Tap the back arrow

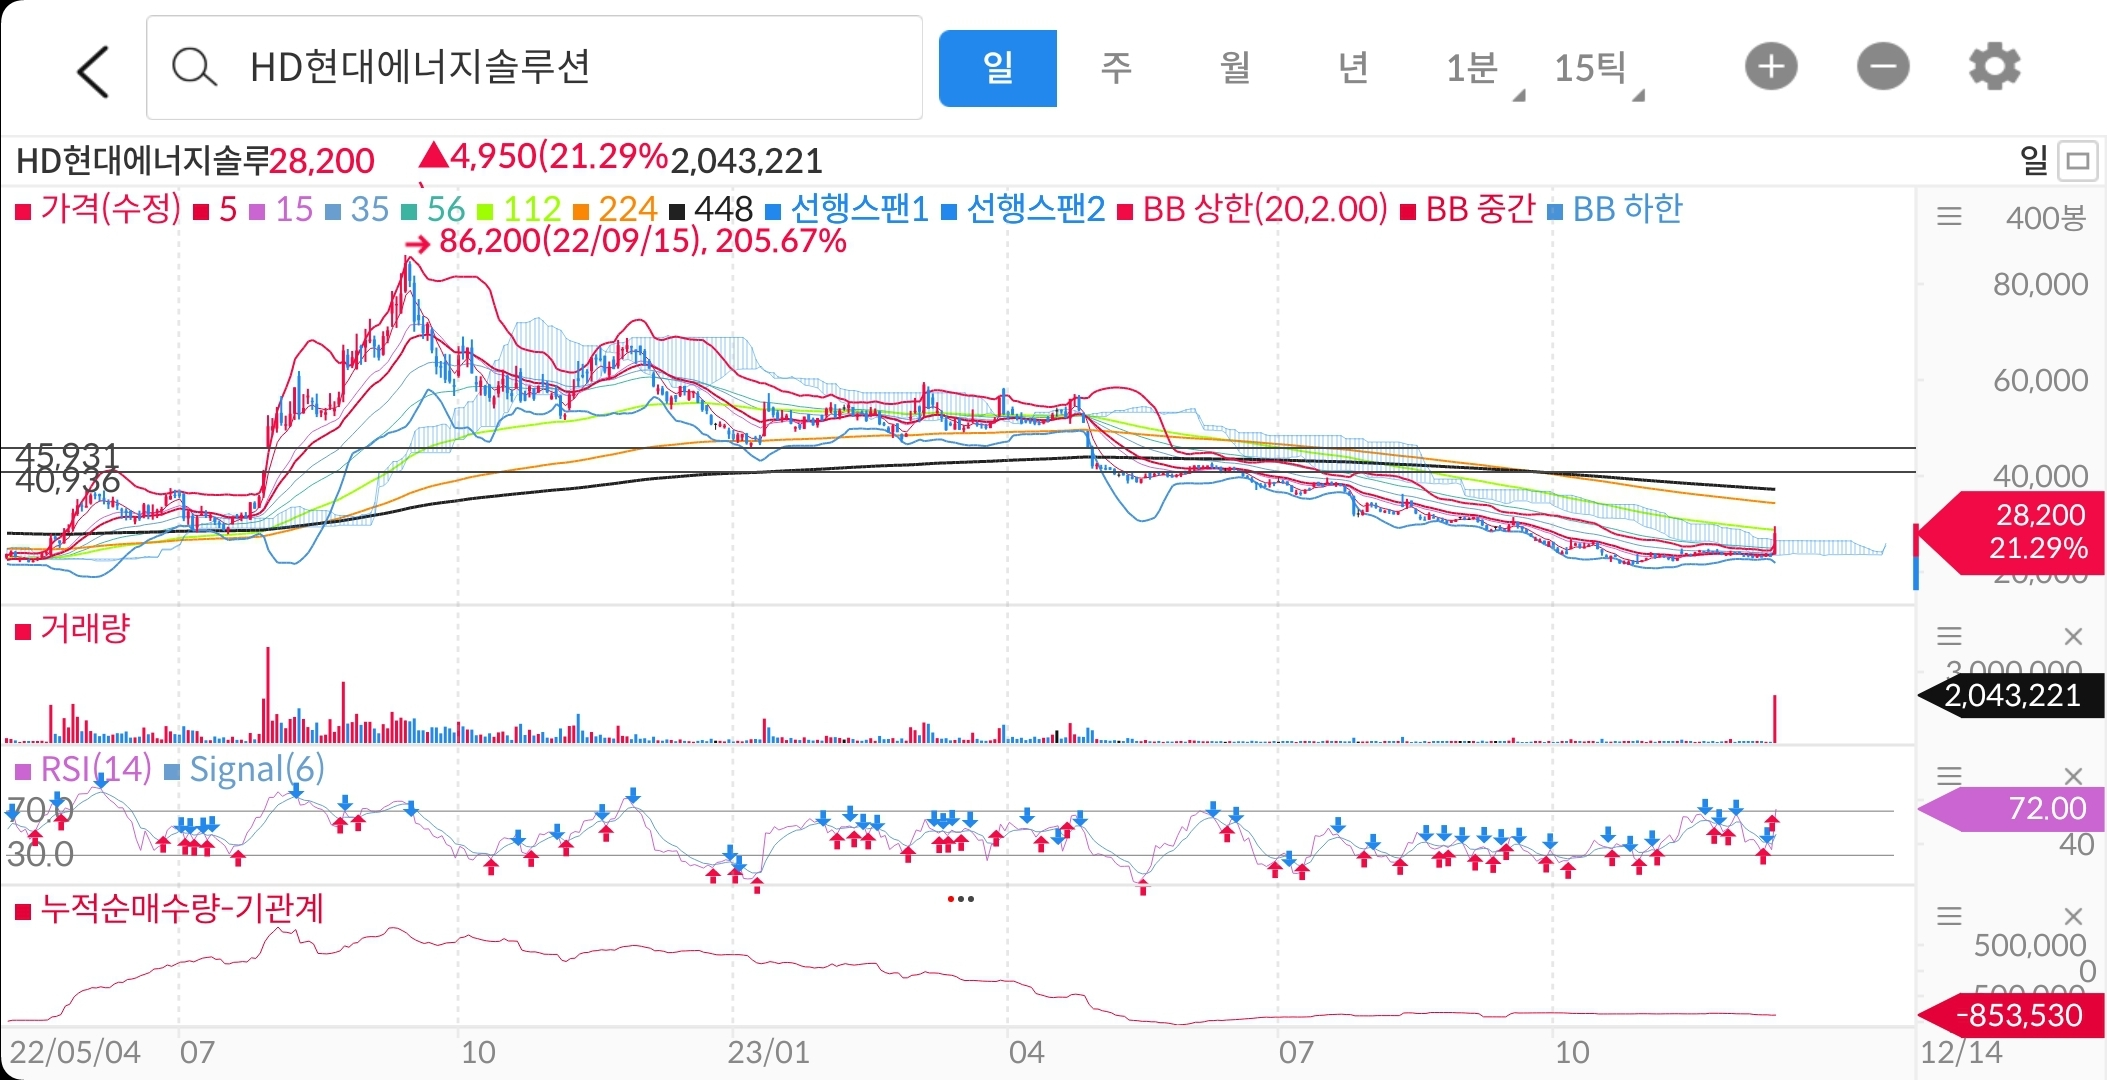93,71
